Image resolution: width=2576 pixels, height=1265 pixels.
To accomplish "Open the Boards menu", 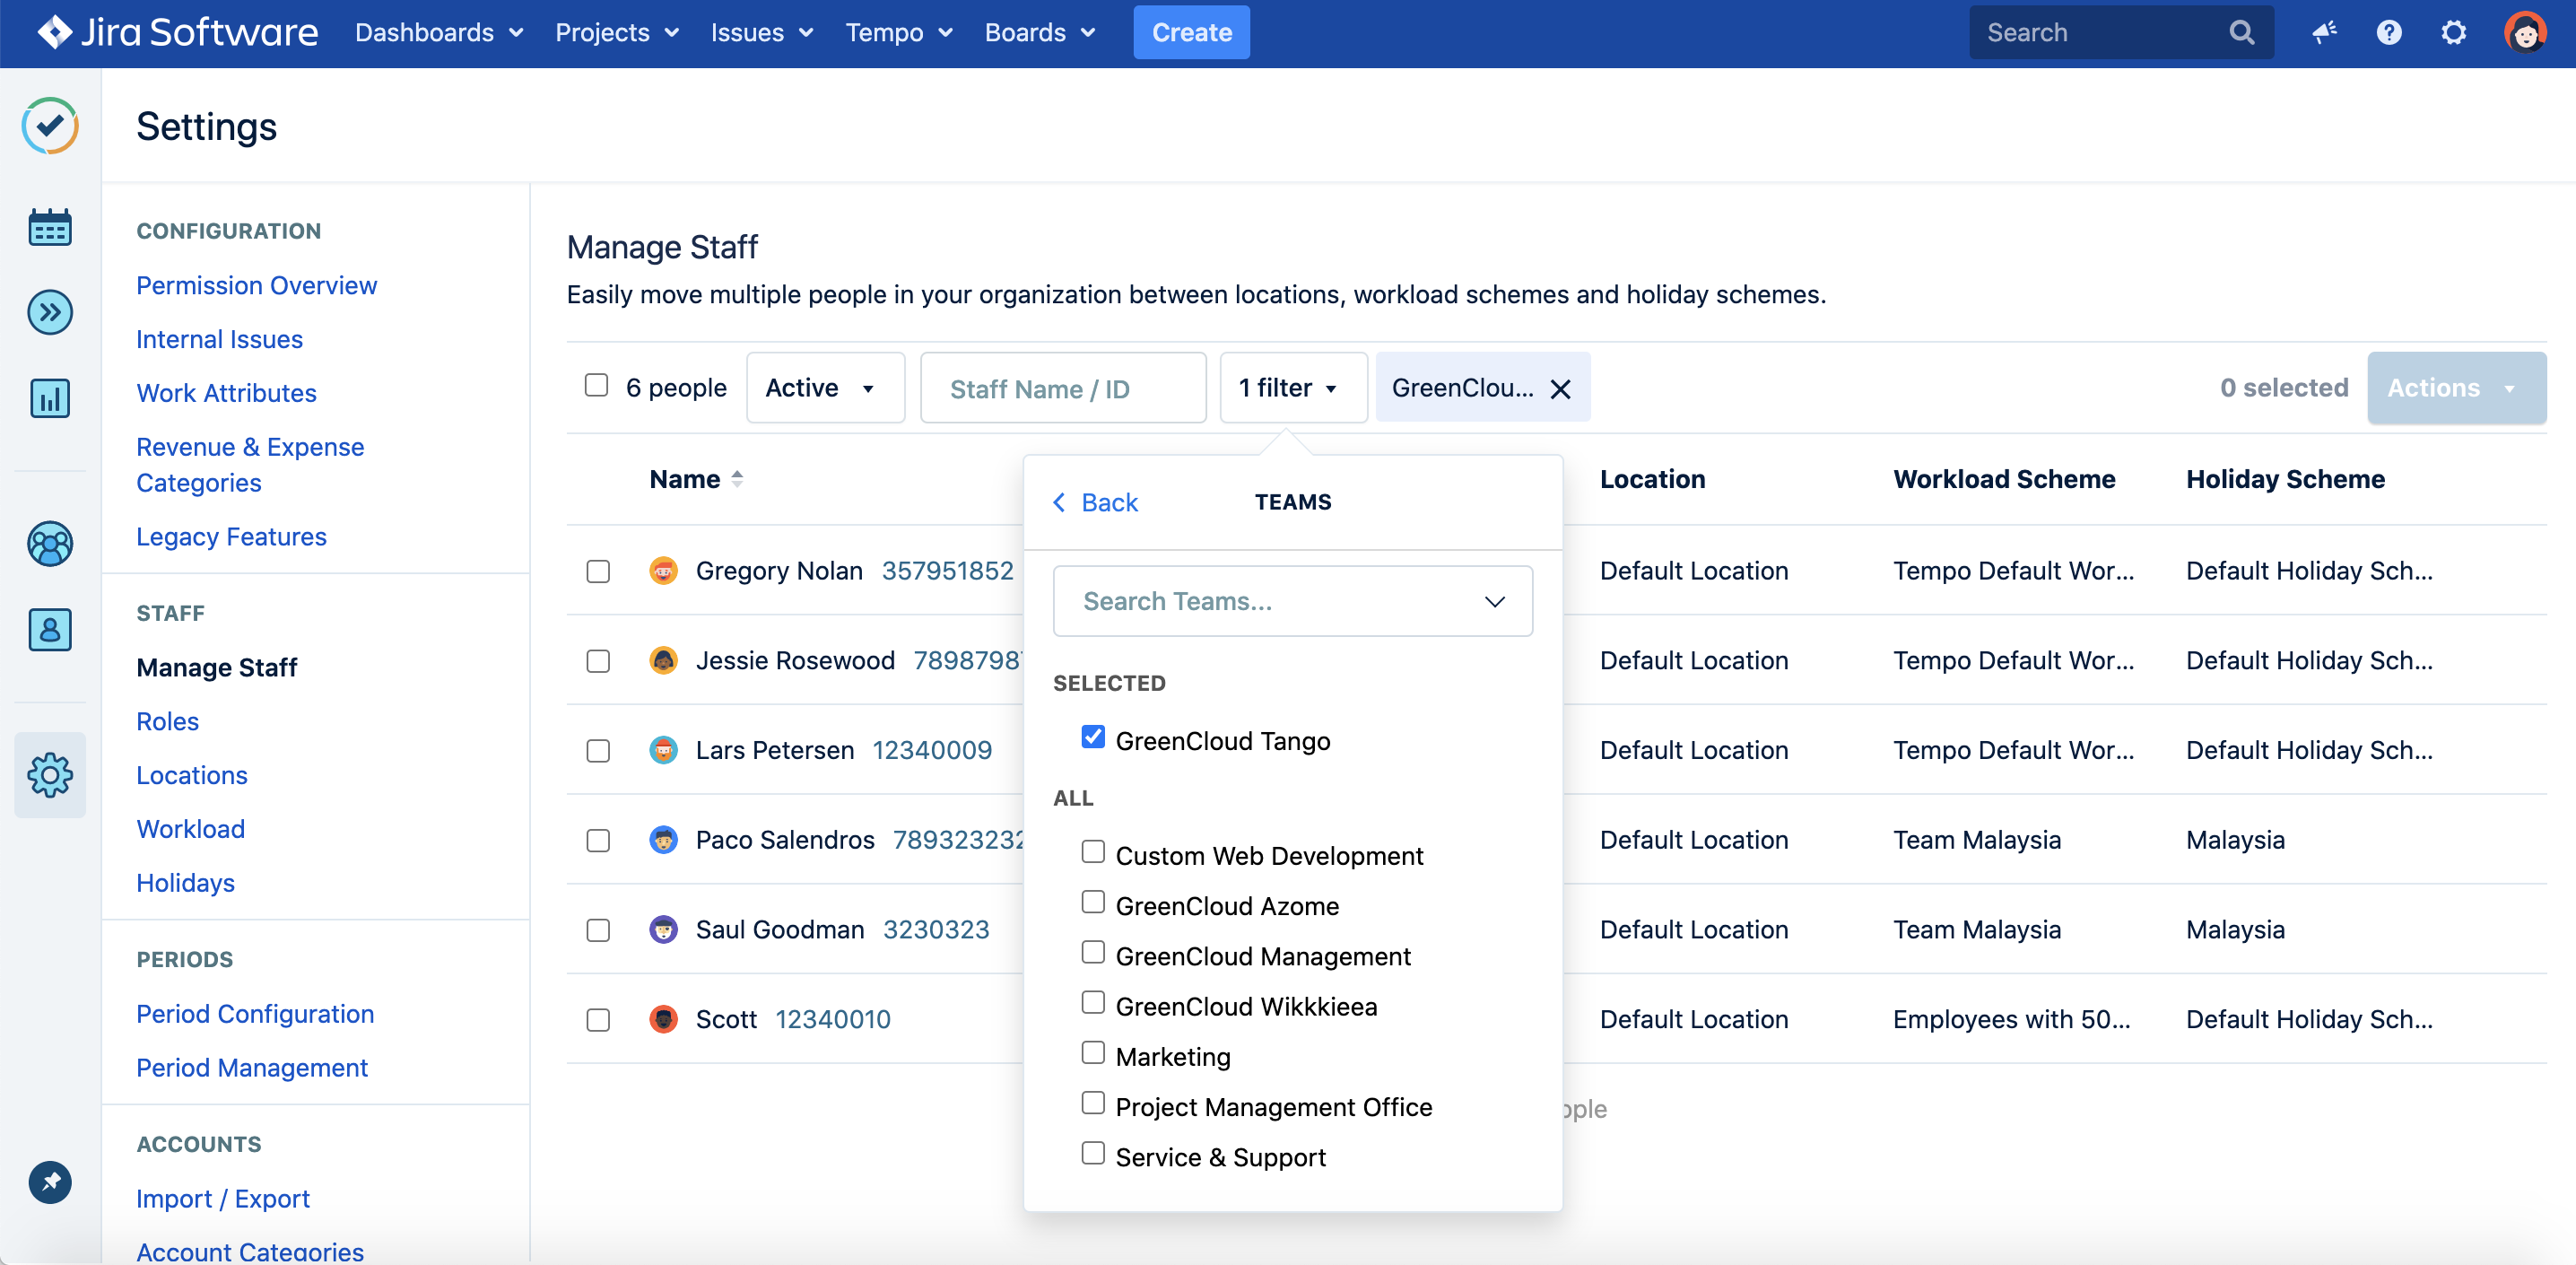I will tap(1039, 33).
